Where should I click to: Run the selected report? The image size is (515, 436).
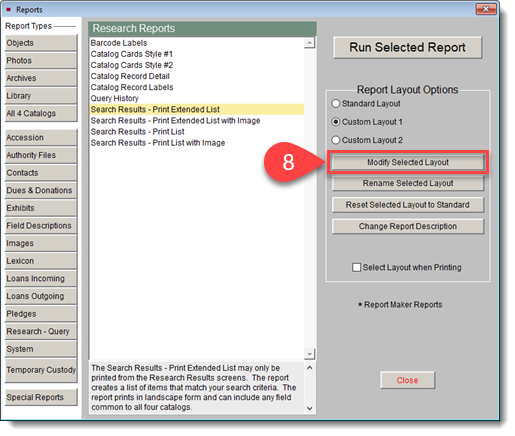(x=407, y=47)
